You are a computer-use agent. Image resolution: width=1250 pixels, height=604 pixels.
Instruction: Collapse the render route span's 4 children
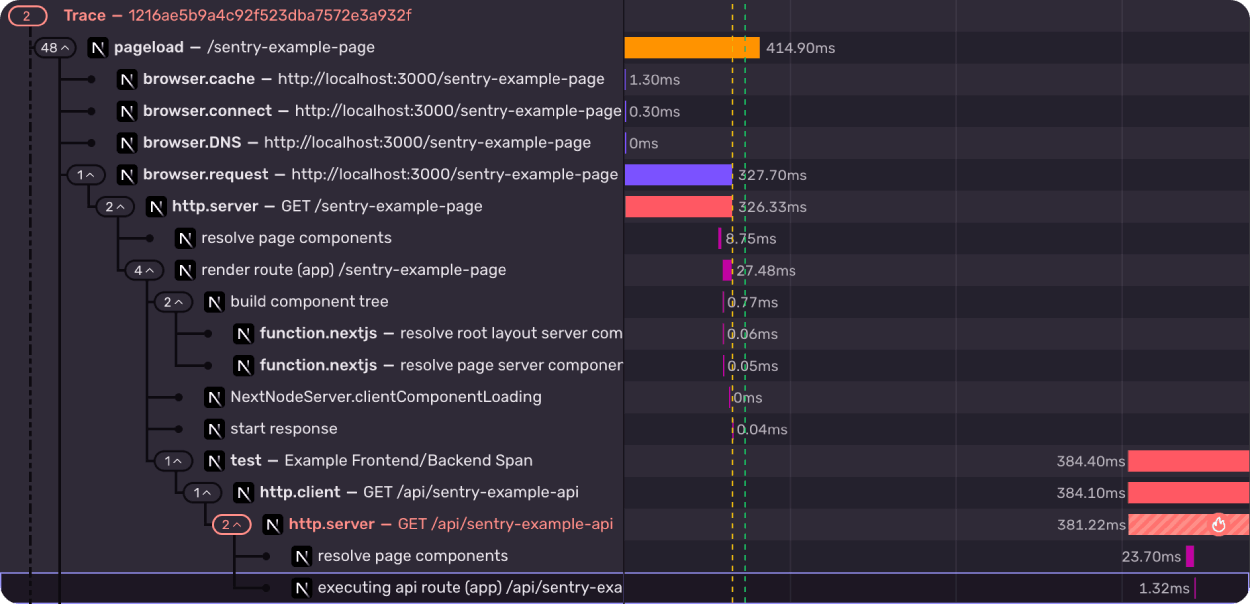tap(145, 270)
